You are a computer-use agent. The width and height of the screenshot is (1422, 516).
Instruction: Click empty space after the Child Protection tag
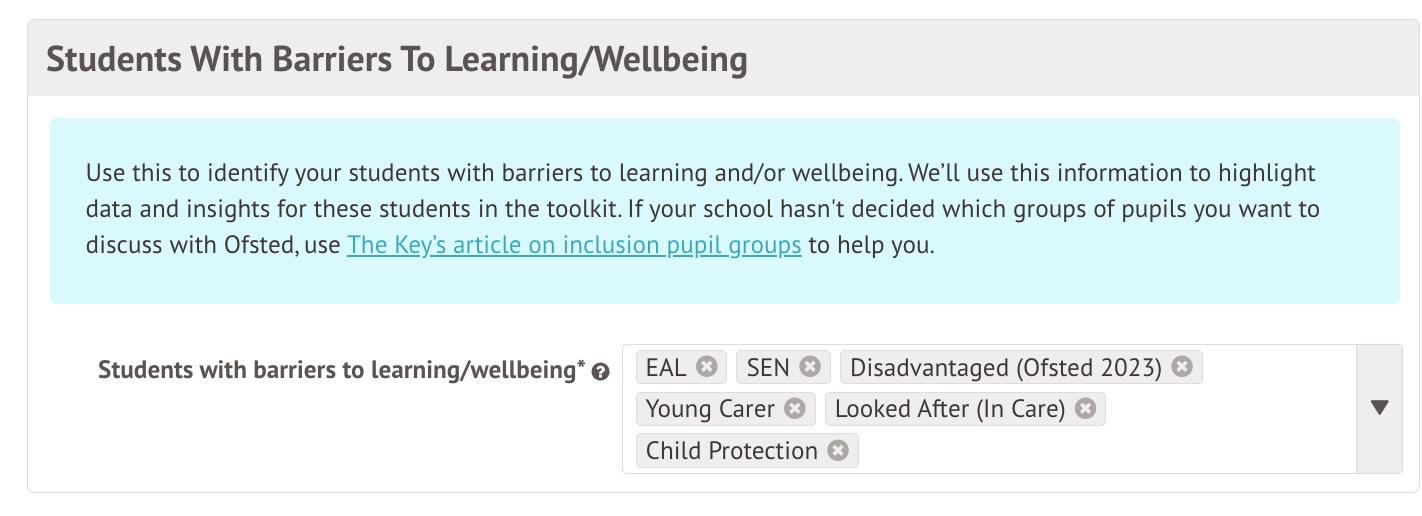[x=1100, y=451]
